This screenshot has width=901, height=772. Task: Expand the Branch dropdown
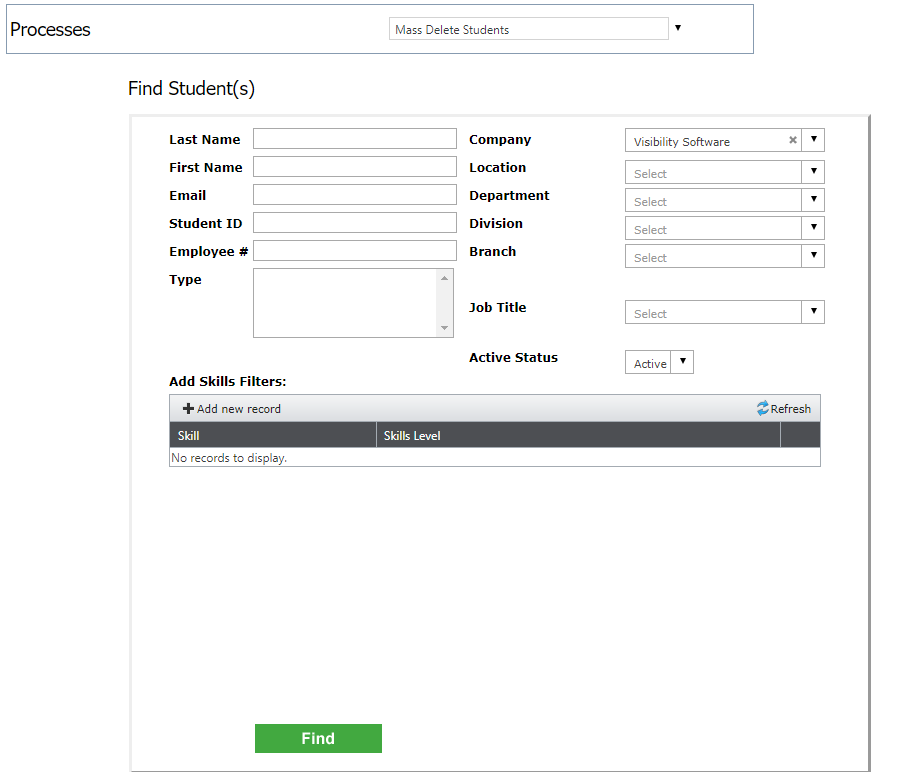(x=814, y=256)
